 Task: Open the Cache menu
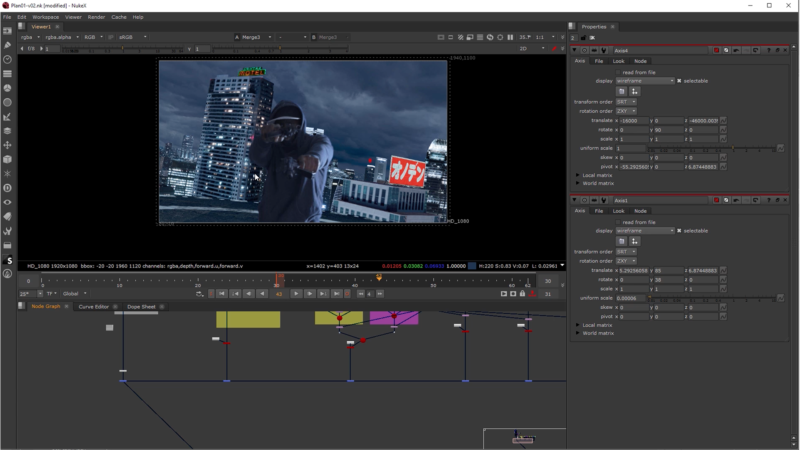point(119,17)
